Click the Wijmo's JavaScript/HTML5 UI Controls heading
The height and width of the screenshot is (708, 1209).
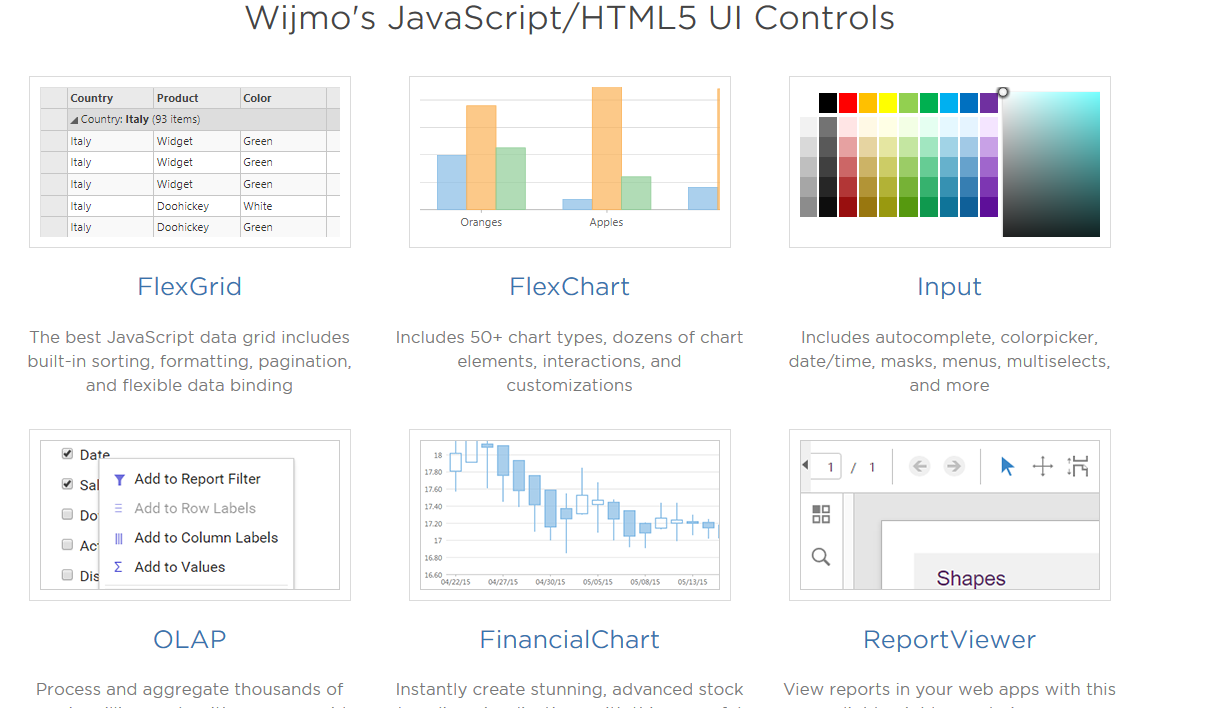pyautogui.click(x=569, y=18)
